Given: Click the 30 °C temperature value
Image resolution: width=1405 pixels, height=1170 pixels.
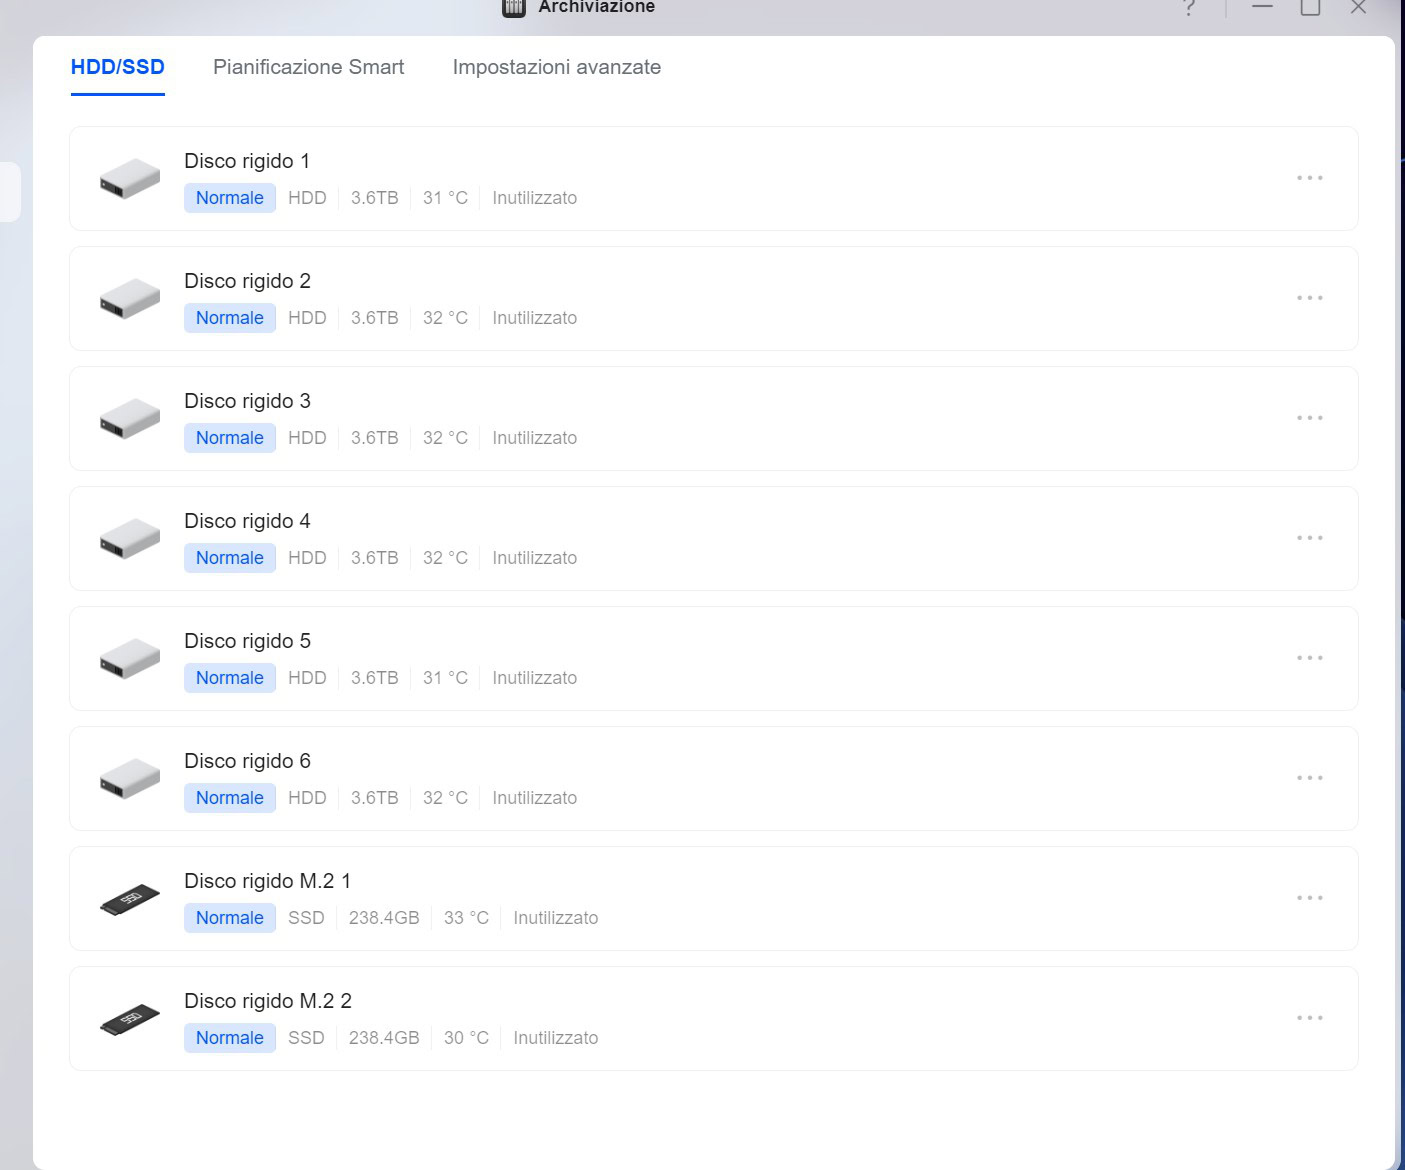Looking at the screenshot, I should point(466,1038).
